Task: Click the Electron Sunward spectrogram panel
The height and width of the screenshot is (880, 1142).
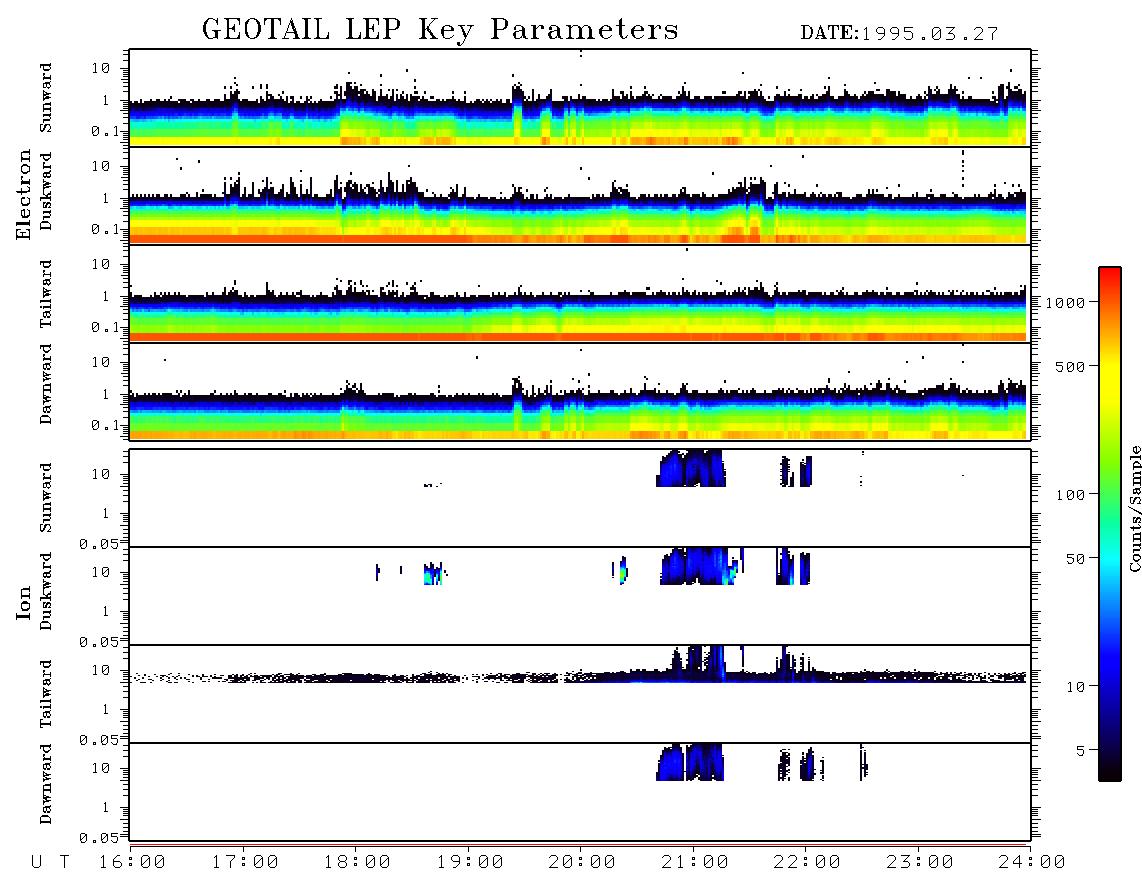Action: coord(580,98)
